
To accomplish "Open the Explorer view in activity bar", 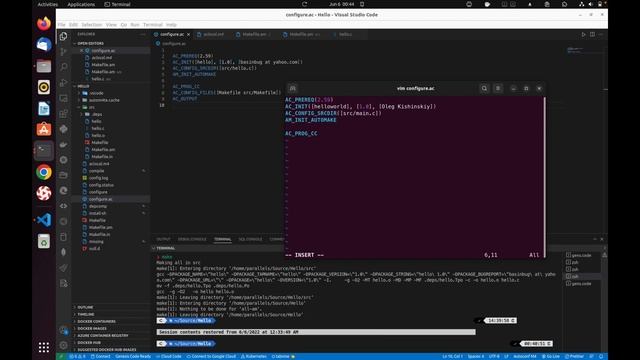I will point(63,36).
